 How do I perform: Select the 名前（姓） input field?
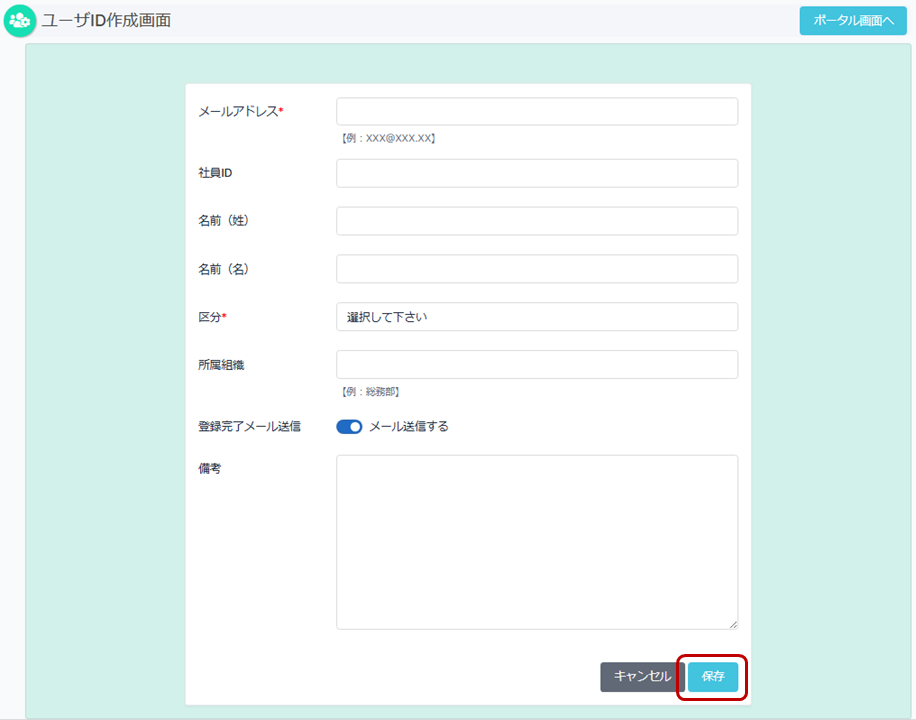click(537, 221)
